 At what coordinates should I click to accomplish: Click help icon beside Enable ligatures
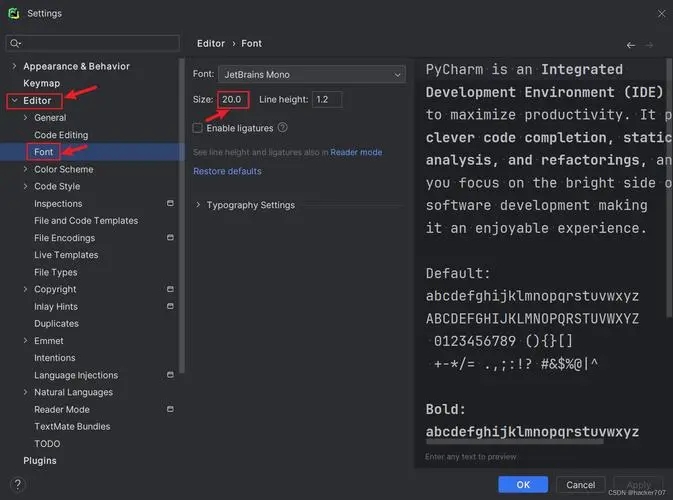[x=282, y=128]
